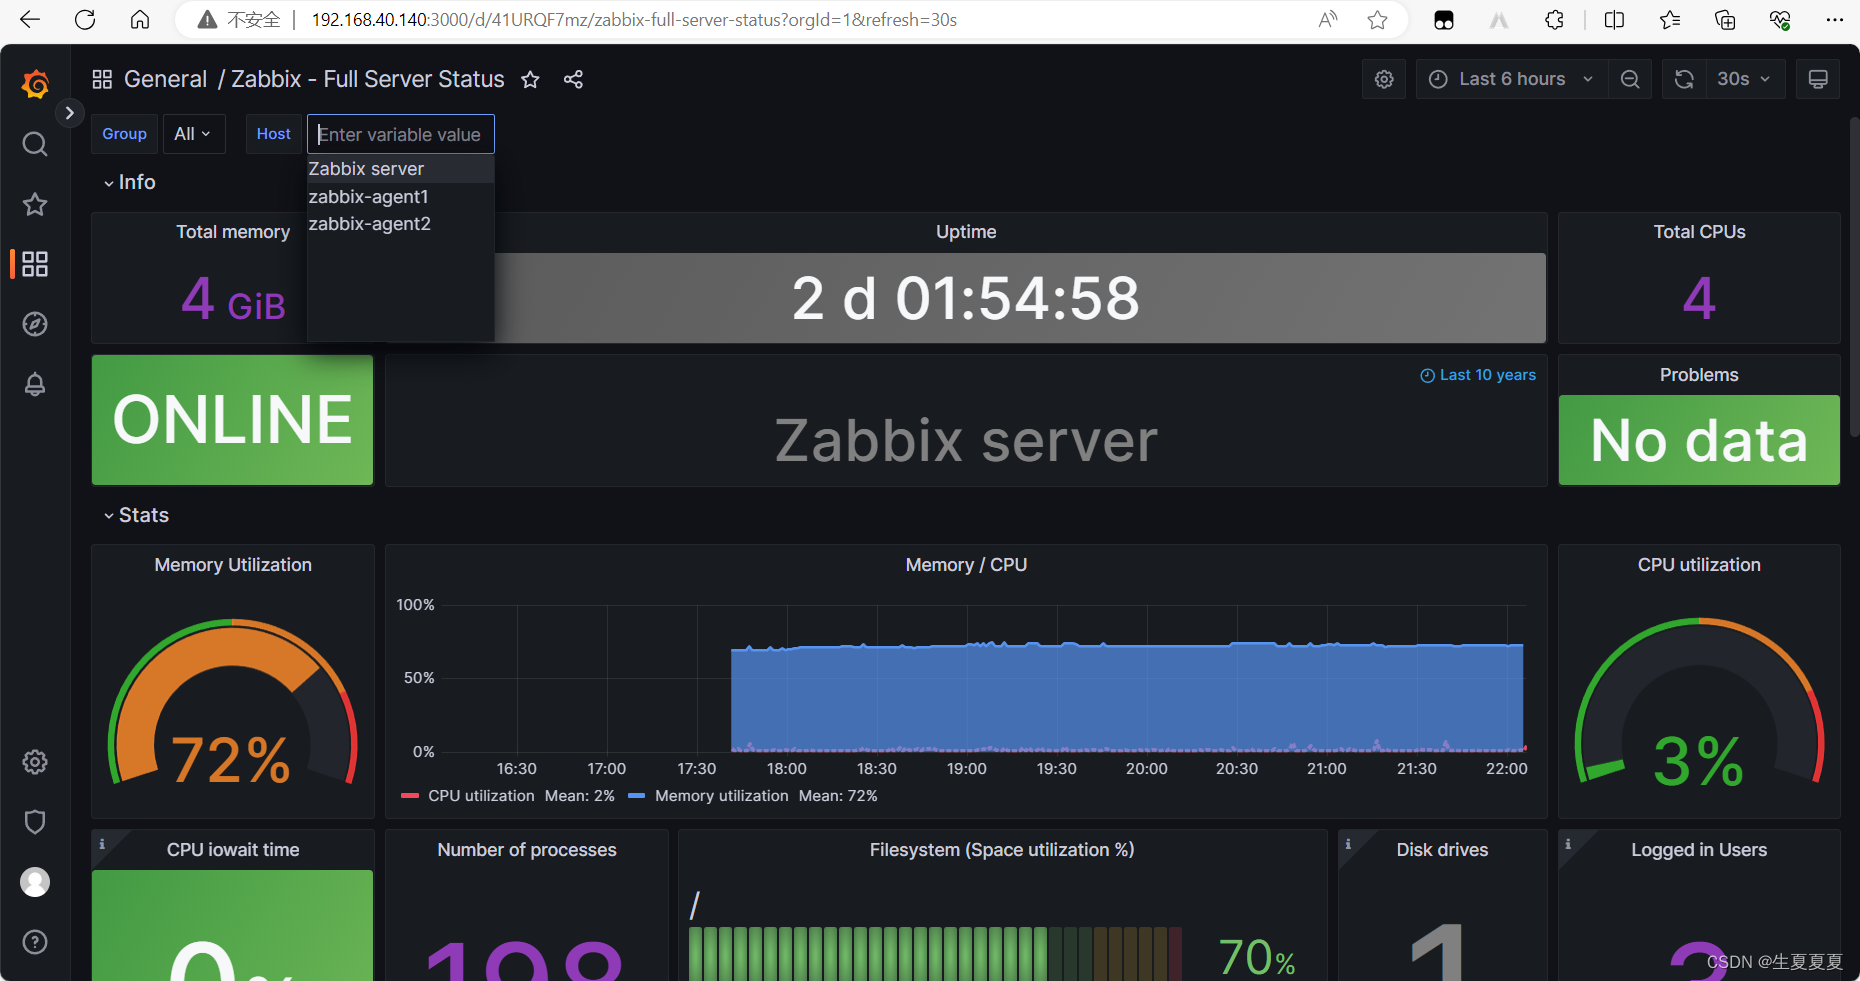Add this page to browser favorites
The height and width of the screenshot is (981, 1860).
(1377, 20)
